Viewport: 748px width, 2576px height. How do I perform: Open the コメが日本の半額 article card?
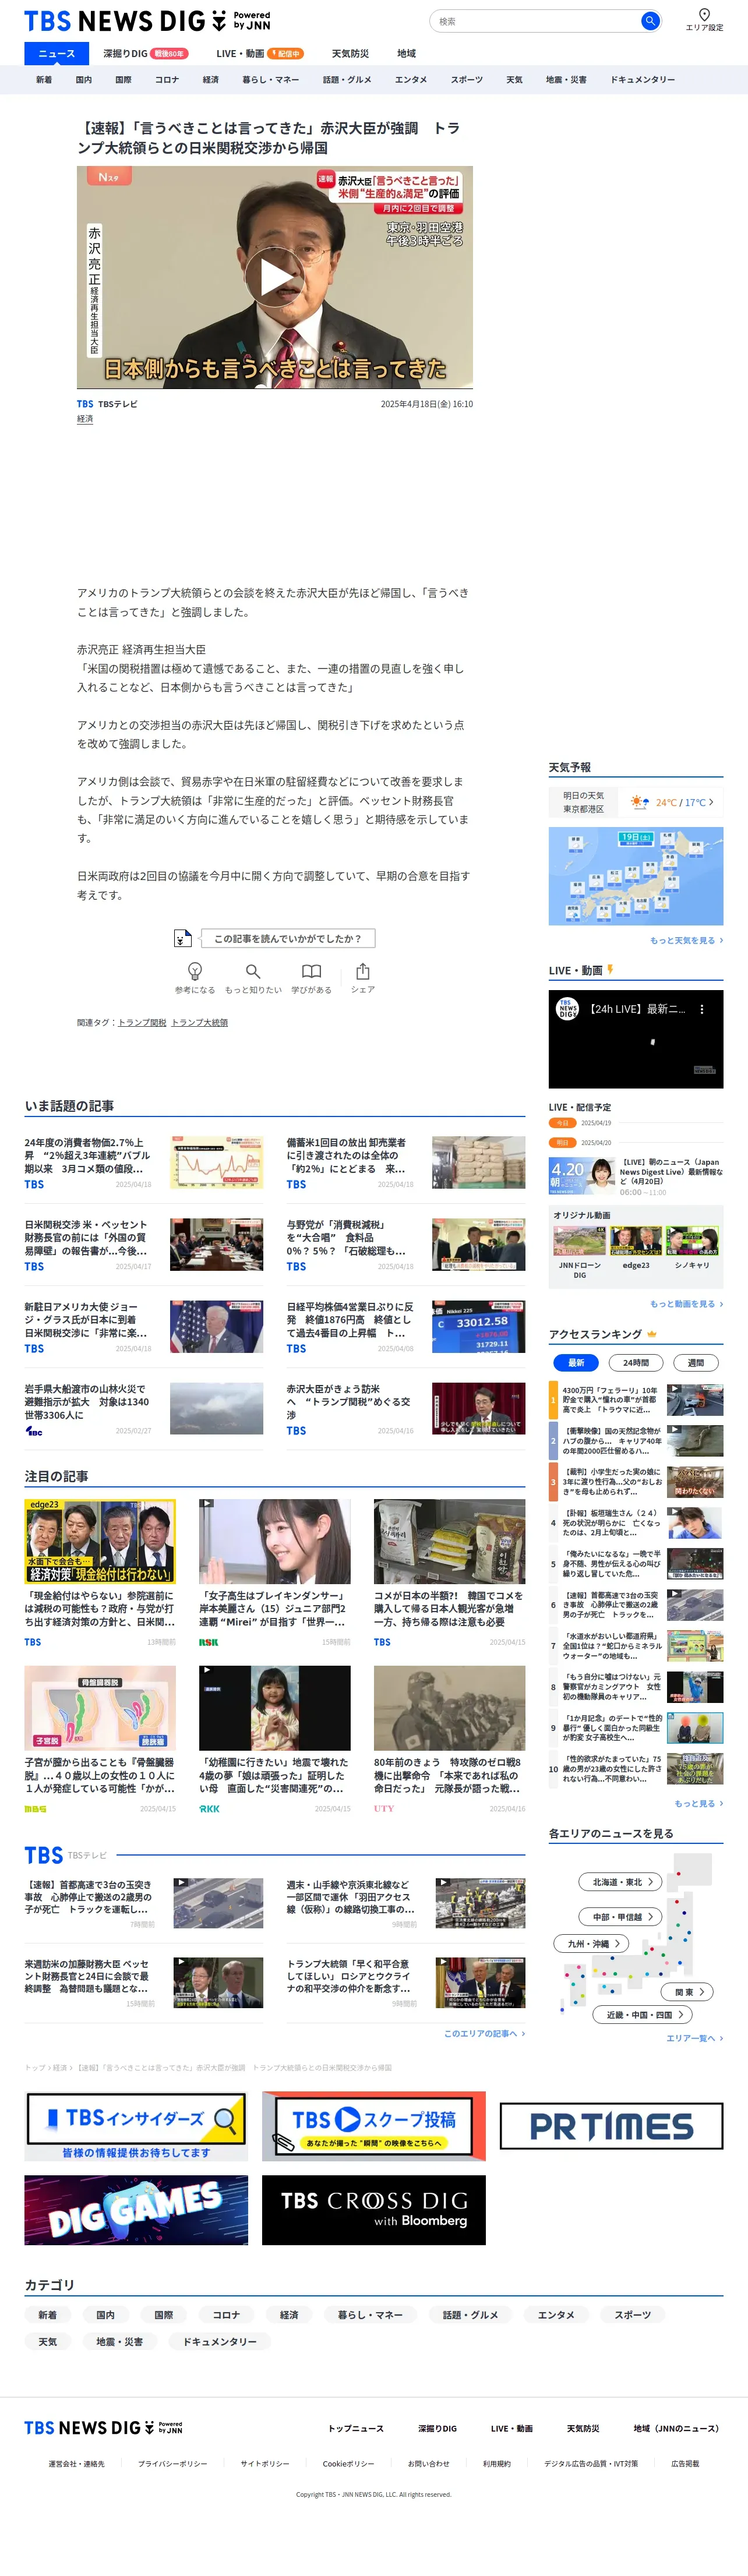click(x=449, y=1573)
